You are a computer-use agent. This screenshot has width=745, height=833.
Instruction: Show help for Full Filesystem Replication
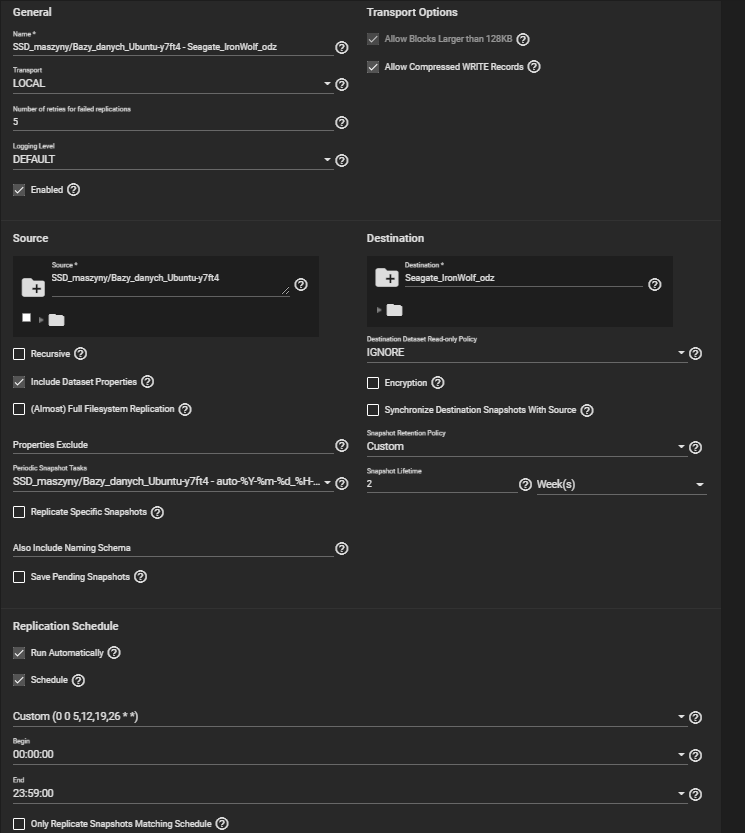(185, 410)
